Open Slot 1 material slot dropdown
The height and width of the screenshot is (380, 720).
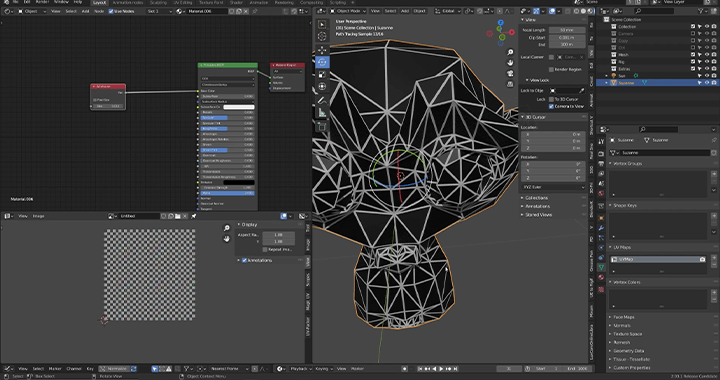tap(159, 11)
